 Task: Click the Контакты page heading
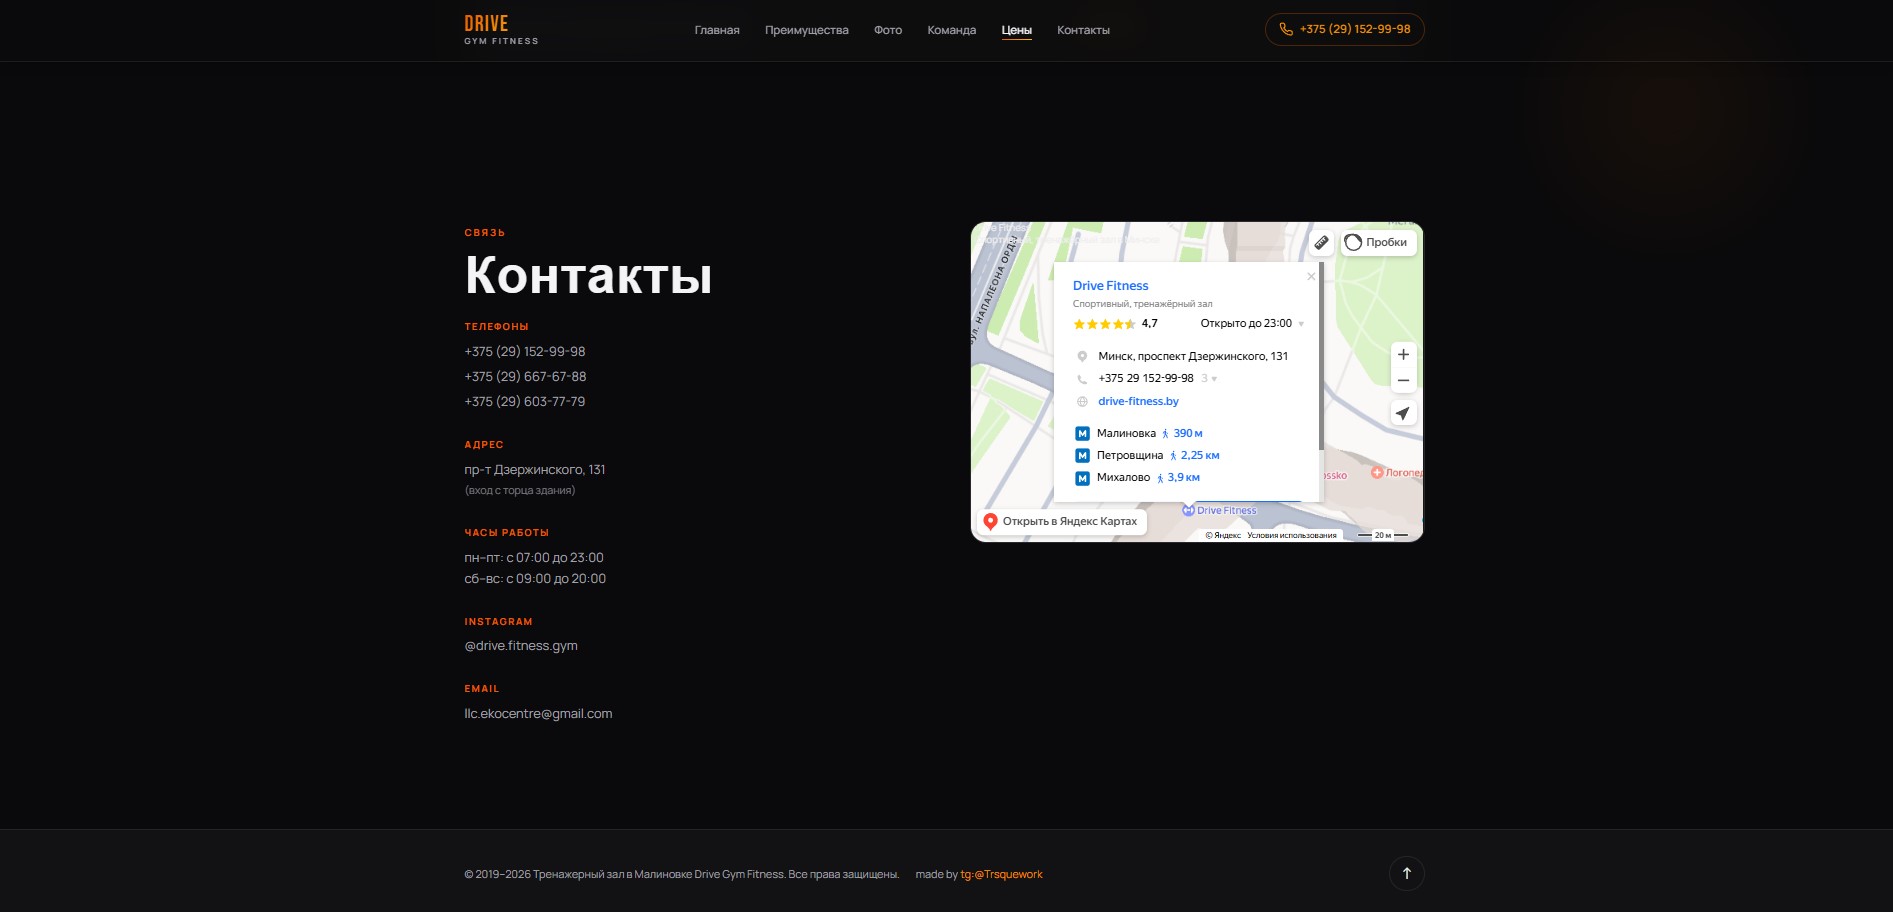click(x=588, y=276)
